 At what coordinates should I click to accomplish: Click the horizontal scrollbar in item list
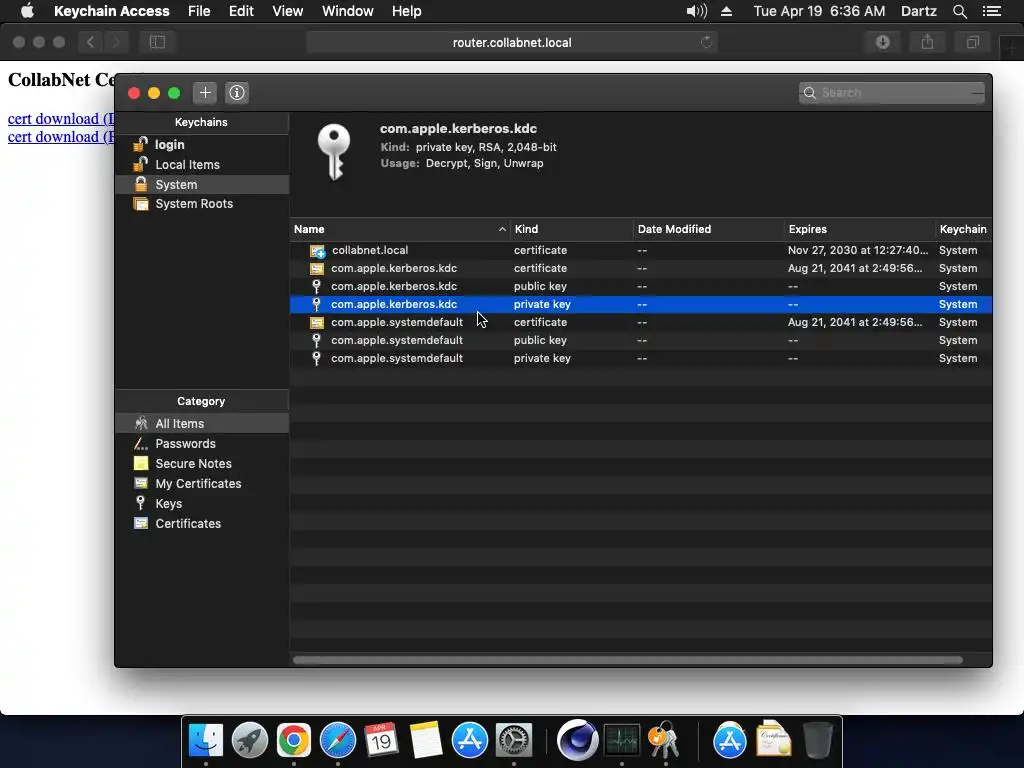tap(628, 660)
